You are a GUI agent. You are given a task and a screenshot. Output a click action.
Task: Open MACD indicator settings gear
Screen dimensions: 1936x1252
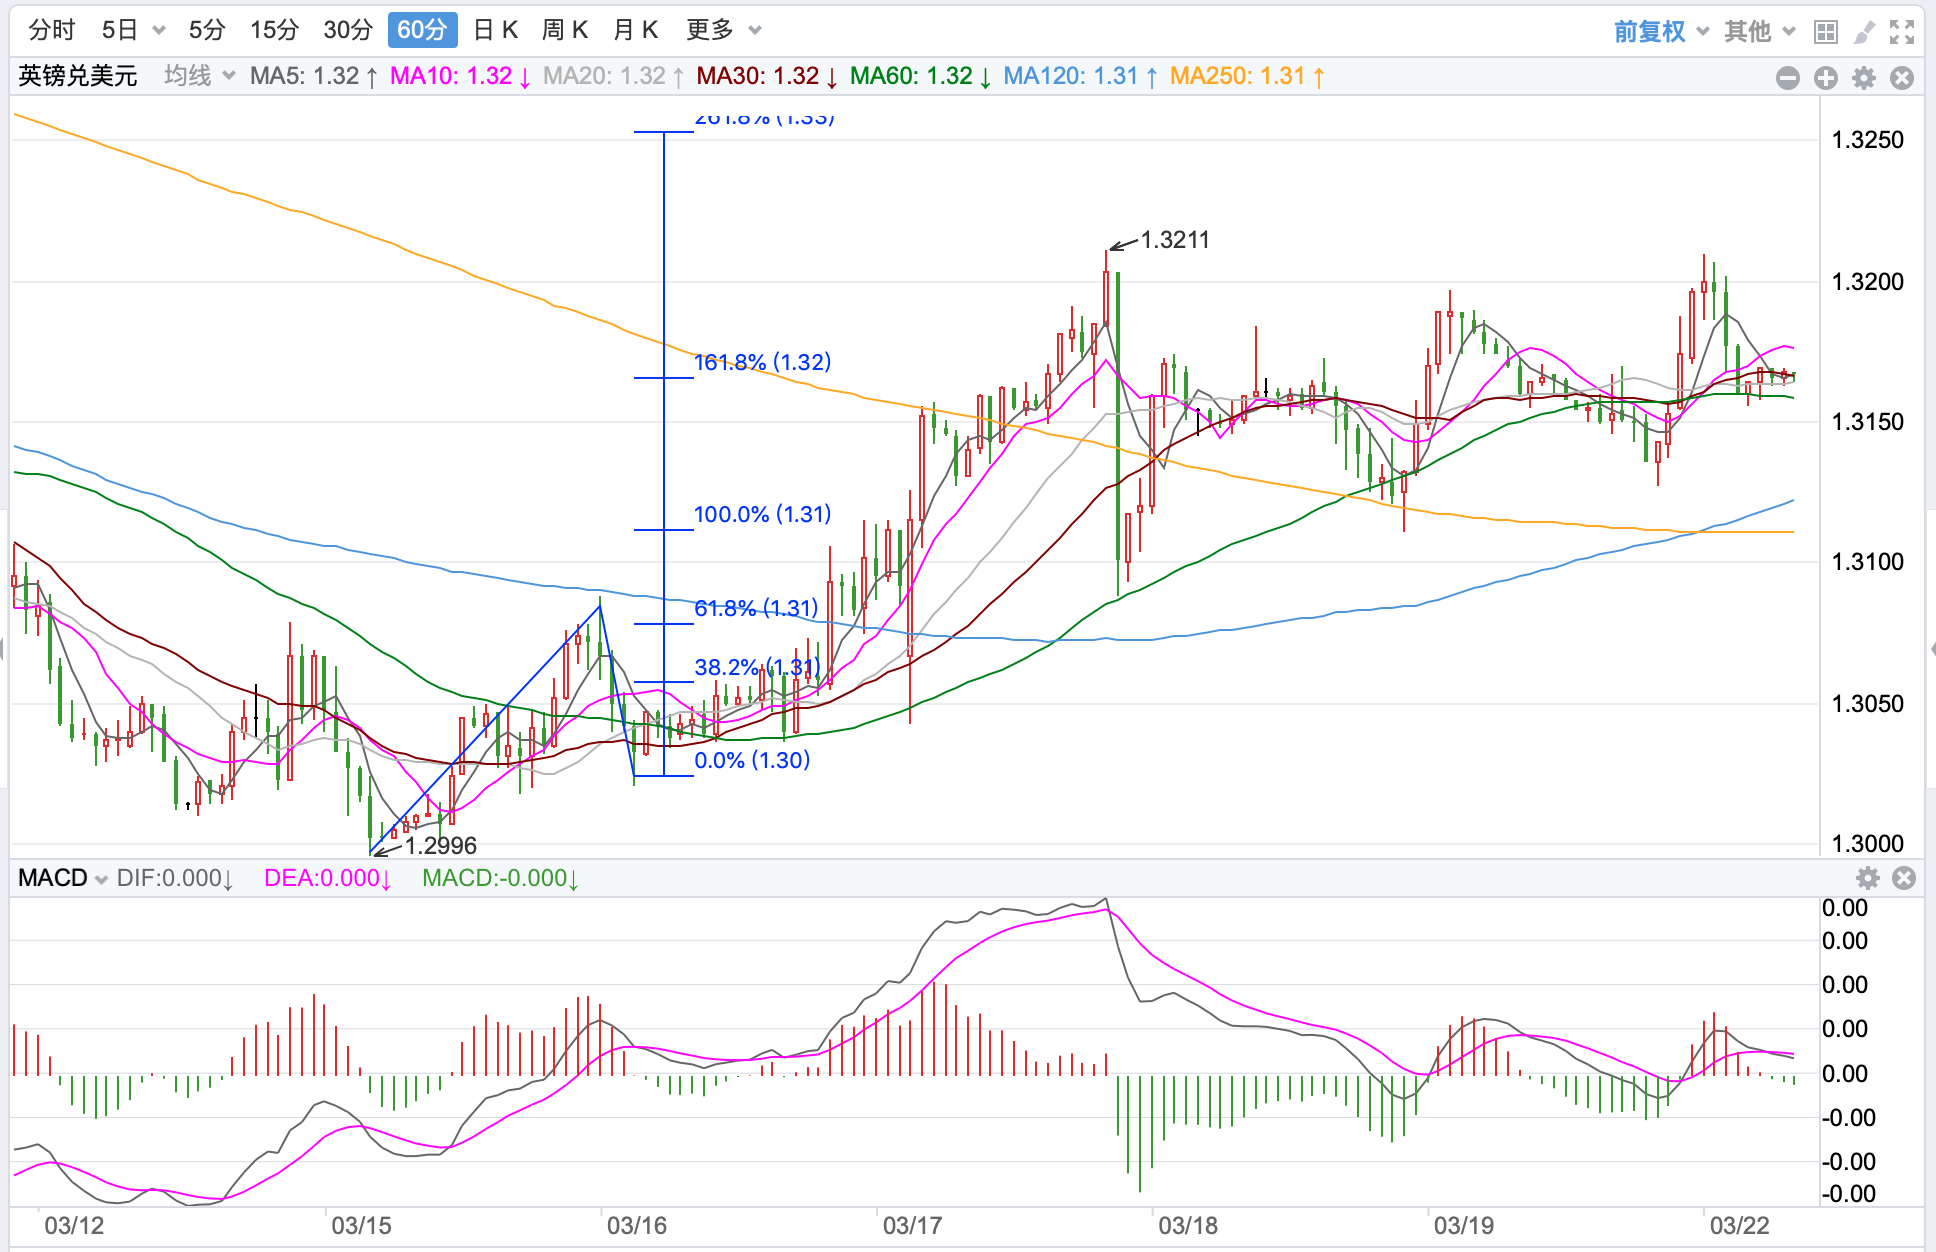(x=1867, y=878)
